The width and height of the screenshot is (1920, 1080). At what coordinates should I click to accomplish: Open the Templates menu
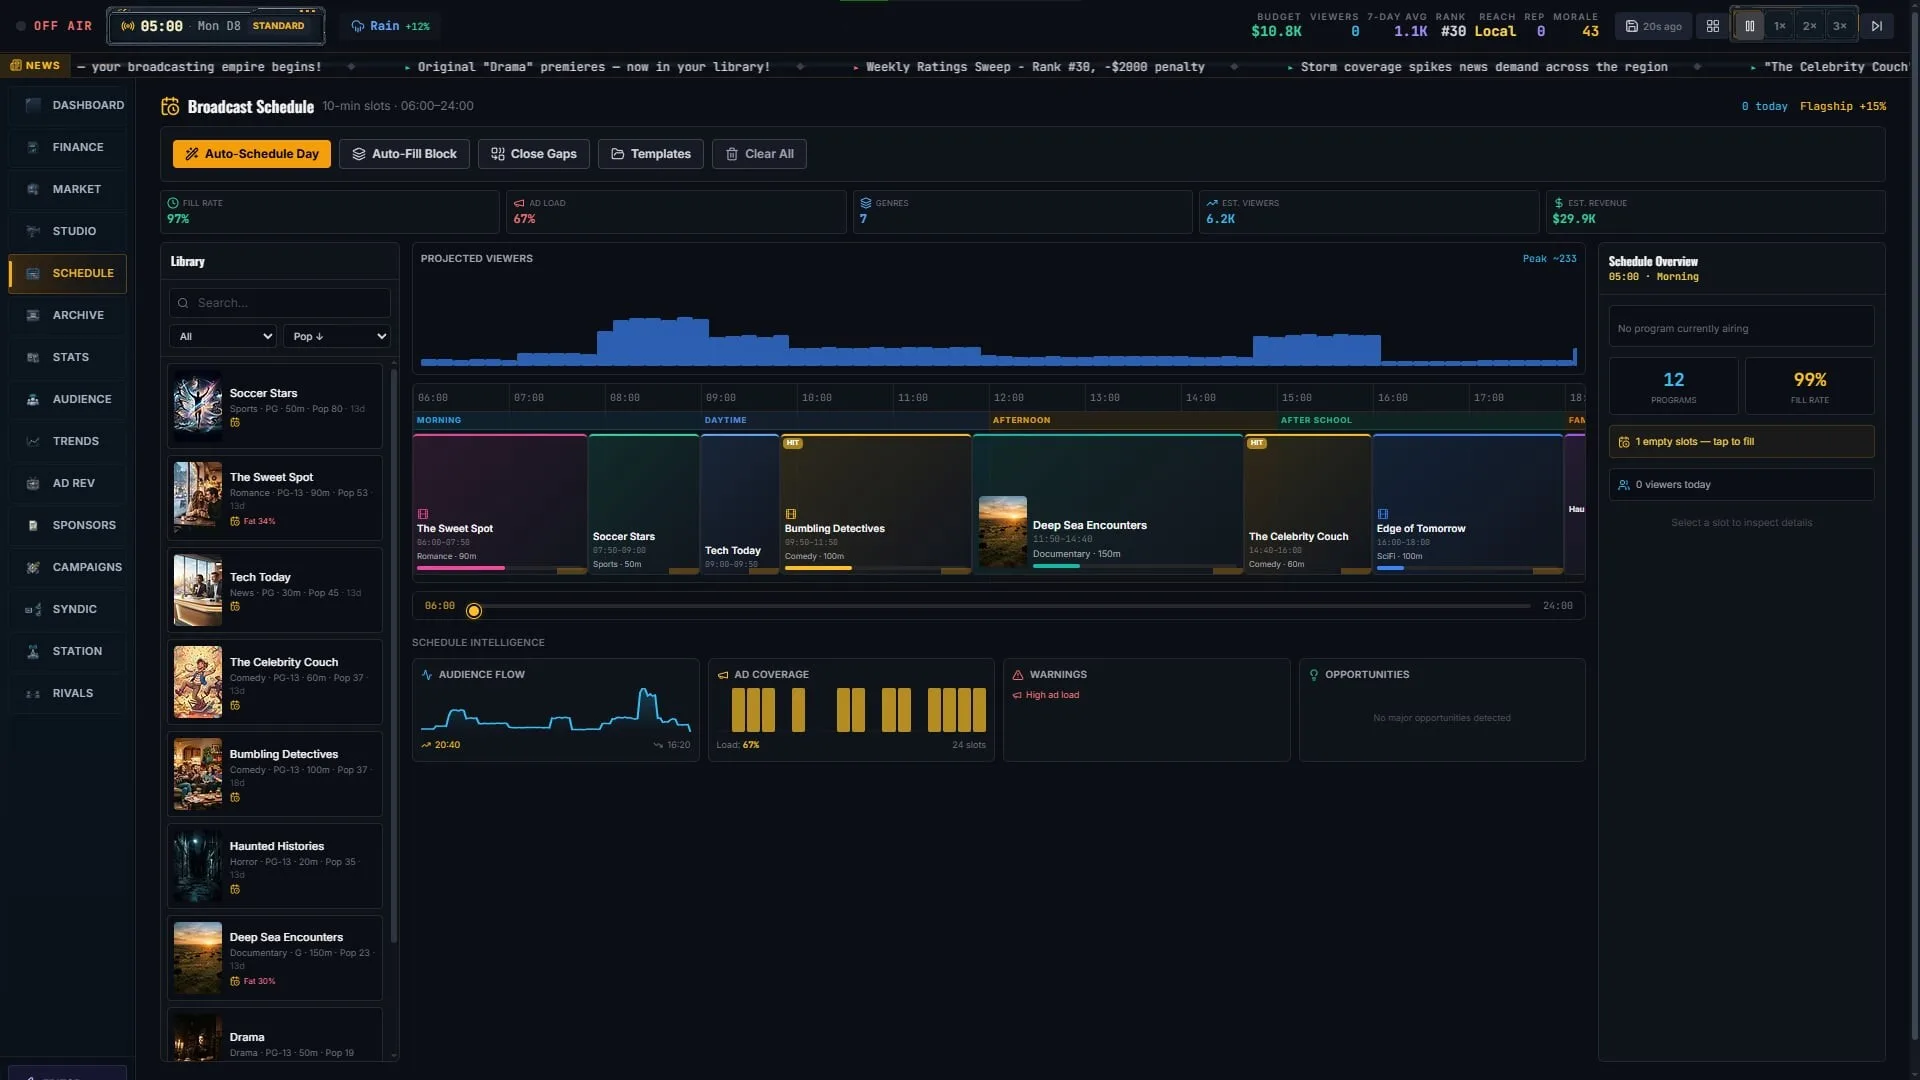coord(651,154)
